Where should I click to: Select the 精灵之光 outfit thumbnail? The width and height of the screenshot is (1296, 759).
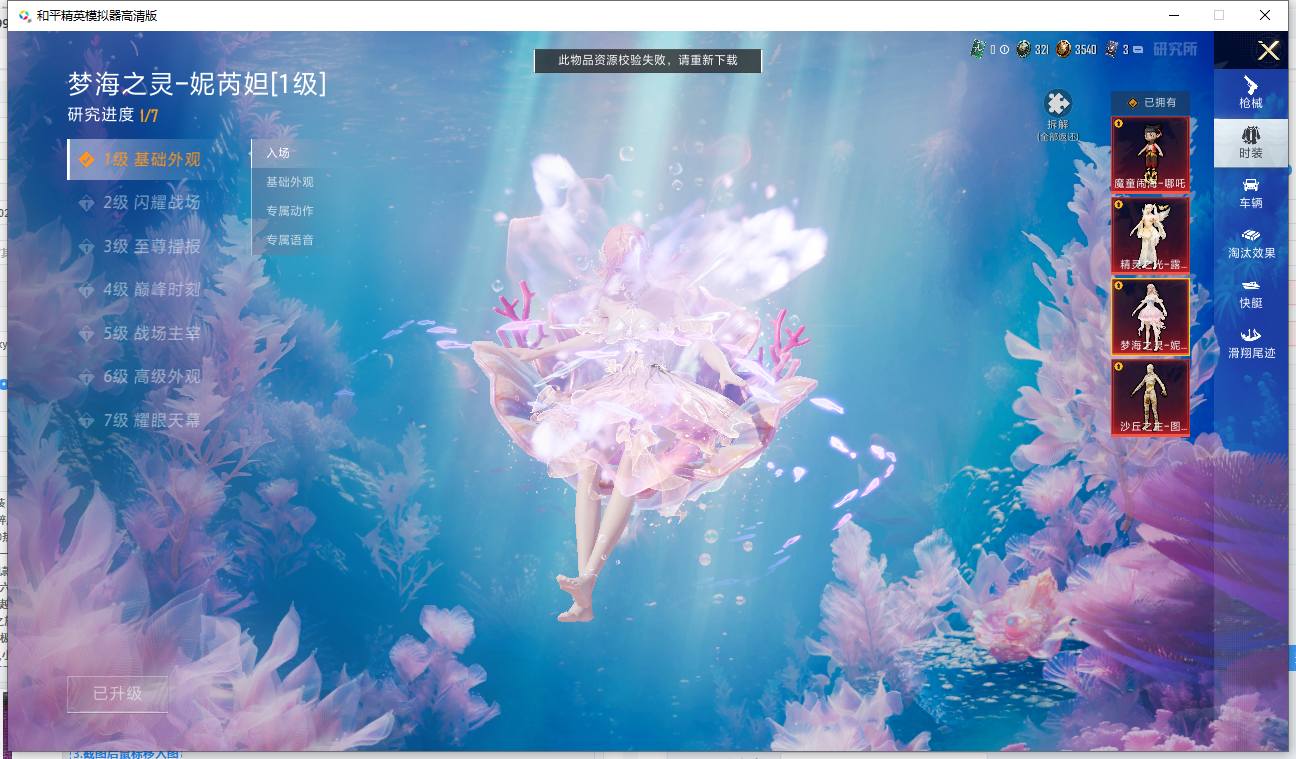click(1150, 235)
